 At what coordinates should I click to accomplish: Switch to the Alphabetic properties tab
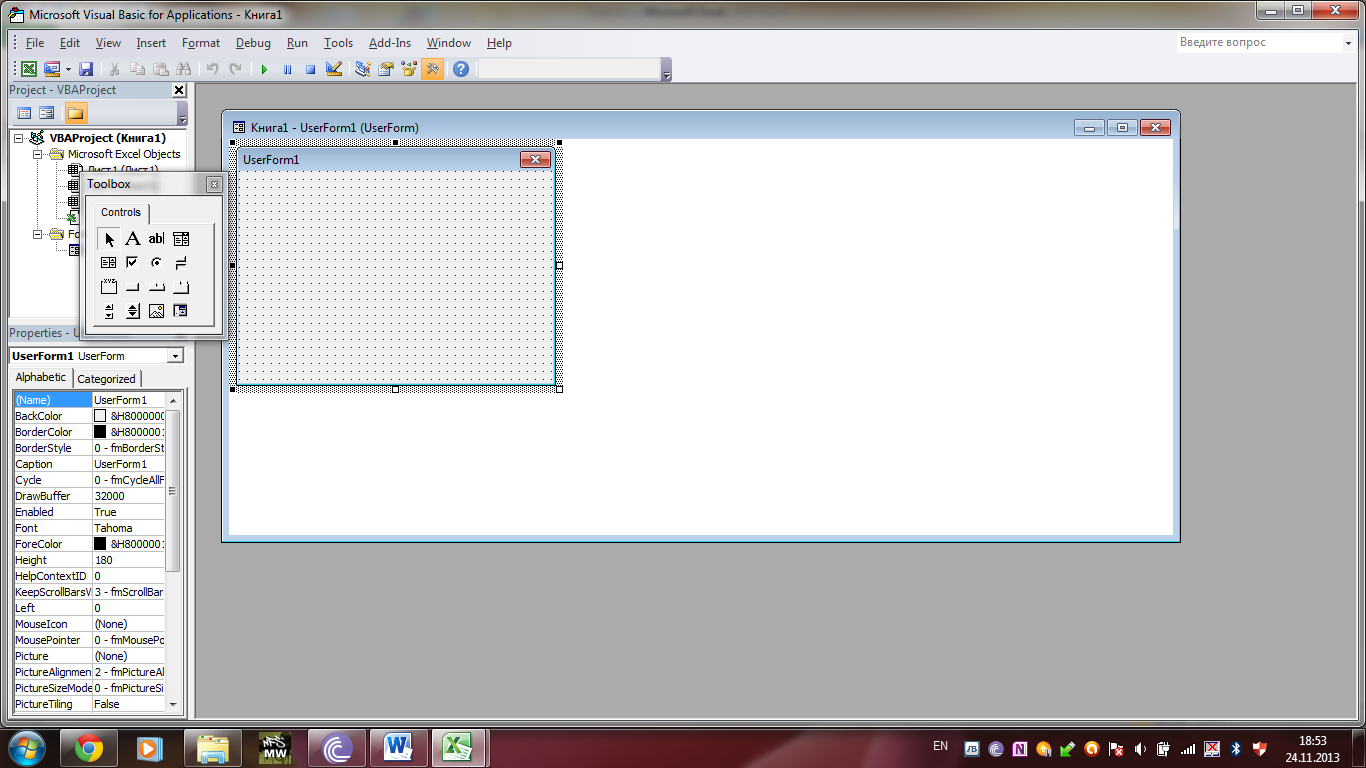[41, 377]
